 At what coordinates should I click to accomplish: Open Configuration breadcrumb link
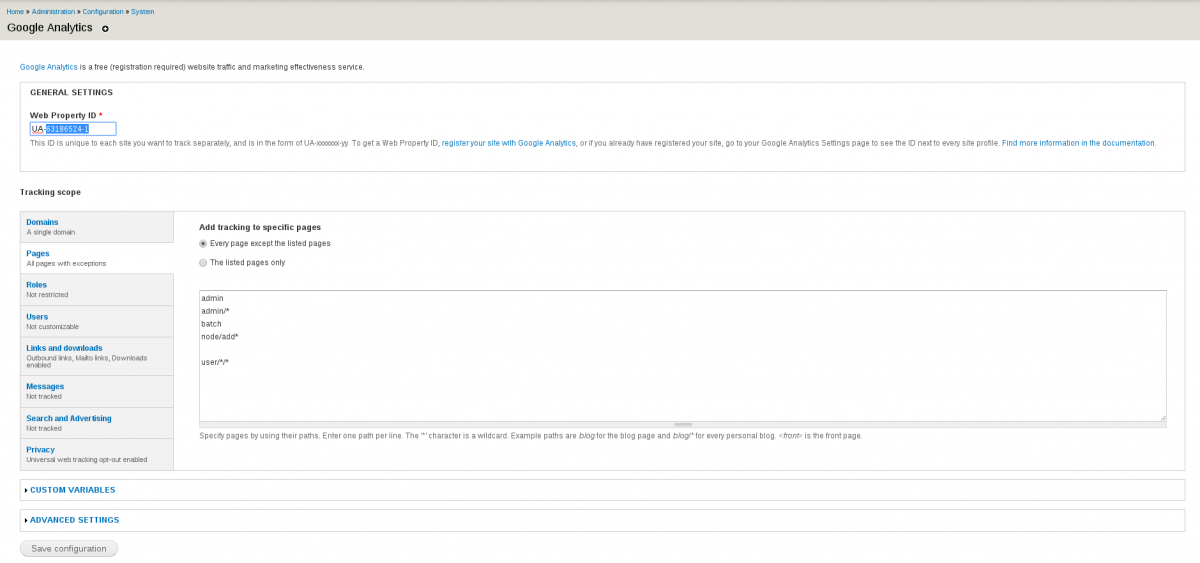coord(103,11)
